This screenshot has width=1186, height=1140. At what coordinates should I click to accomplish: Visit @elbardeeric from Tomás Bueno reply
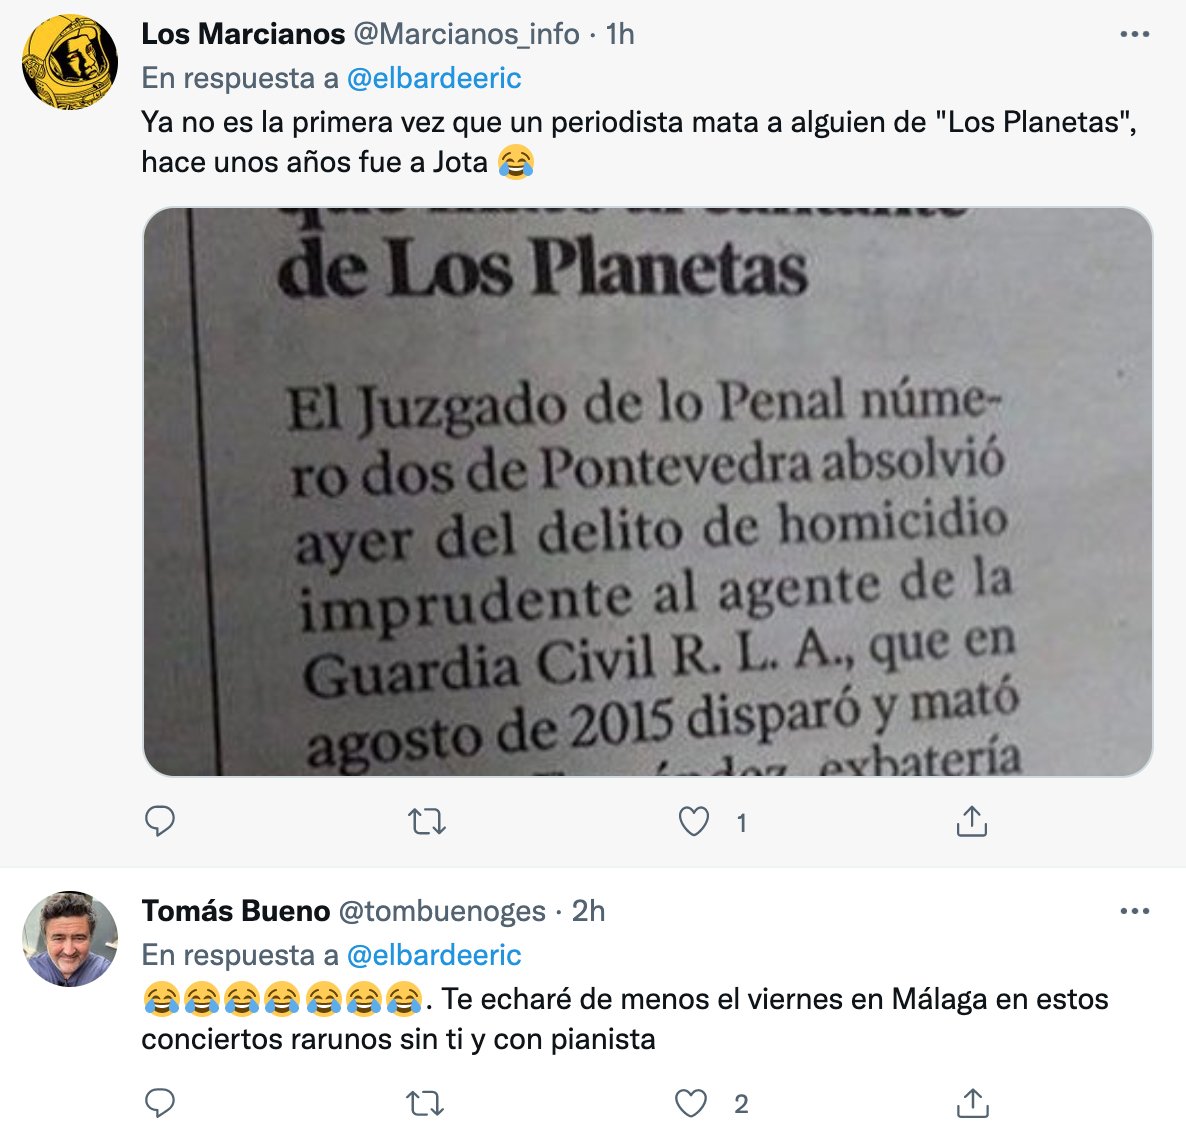click(x=434, y=955)
